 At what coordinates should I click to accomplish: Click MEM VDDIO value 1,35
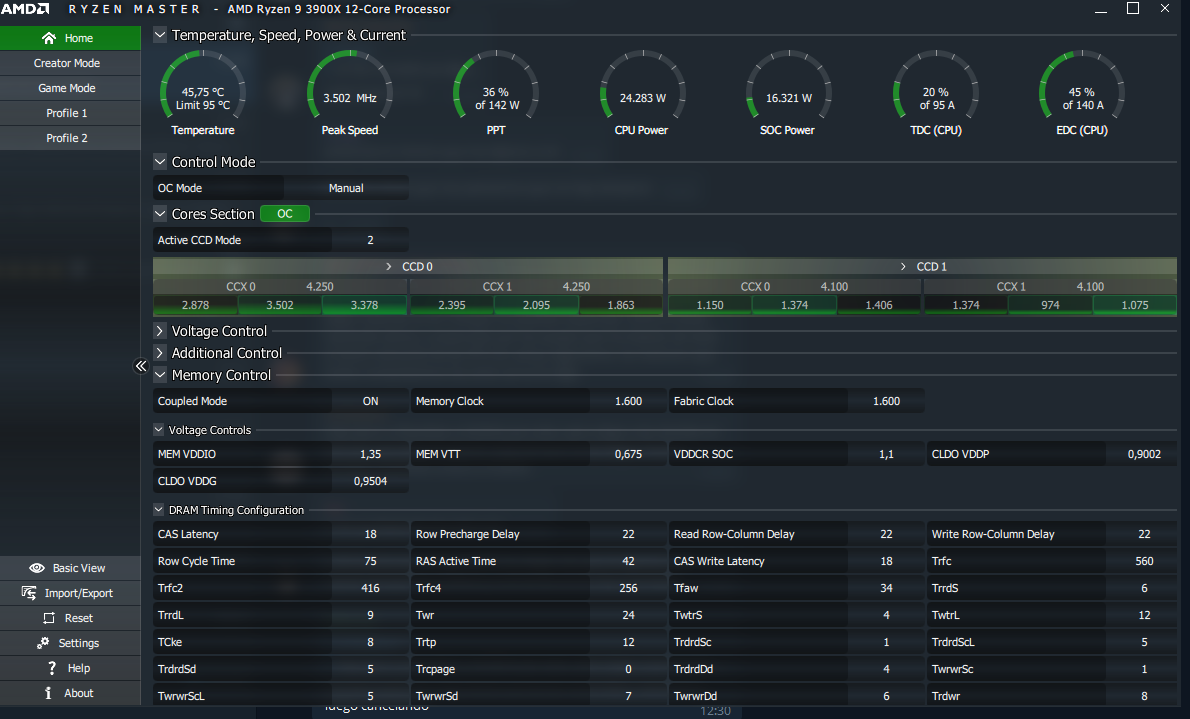(370, 454)
